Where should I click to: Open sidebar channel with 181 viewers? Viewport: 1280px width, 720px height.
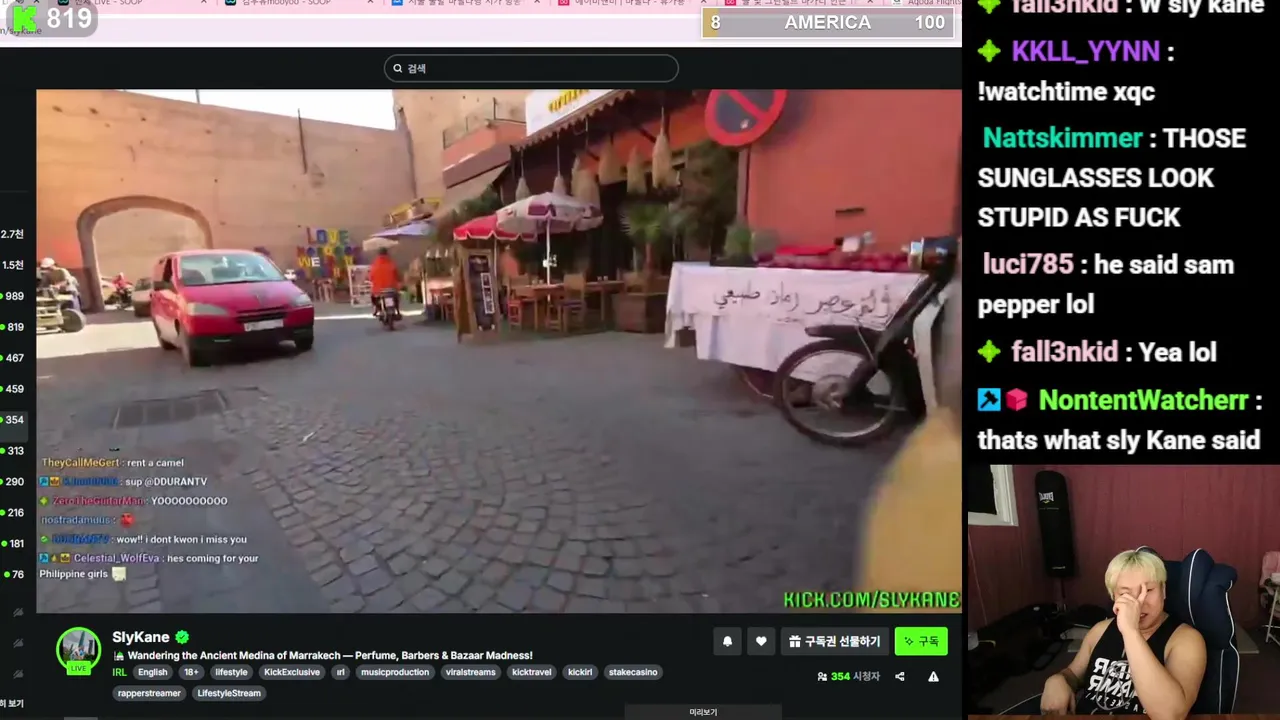pyautogui.click(x=12, y=543)
